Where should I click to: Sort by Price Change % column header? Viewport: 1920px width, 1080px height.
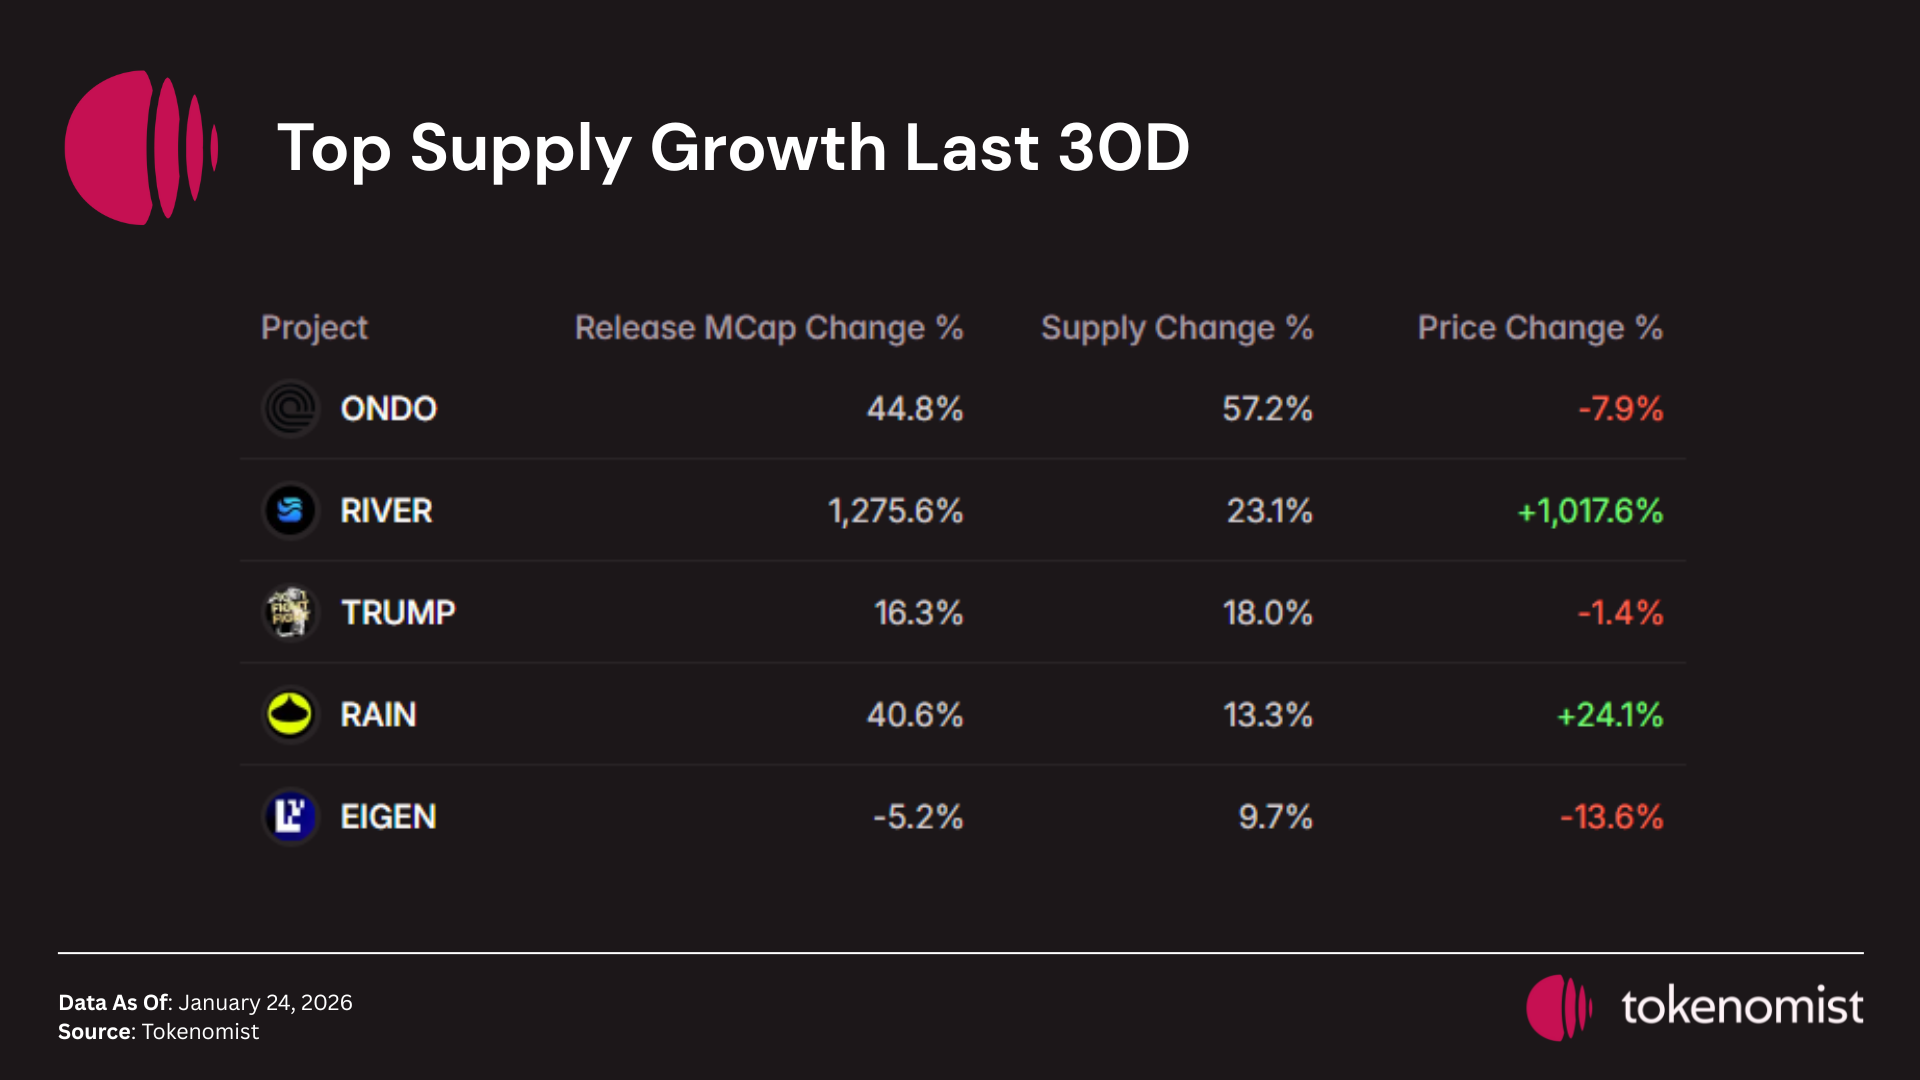point(1539,328)
